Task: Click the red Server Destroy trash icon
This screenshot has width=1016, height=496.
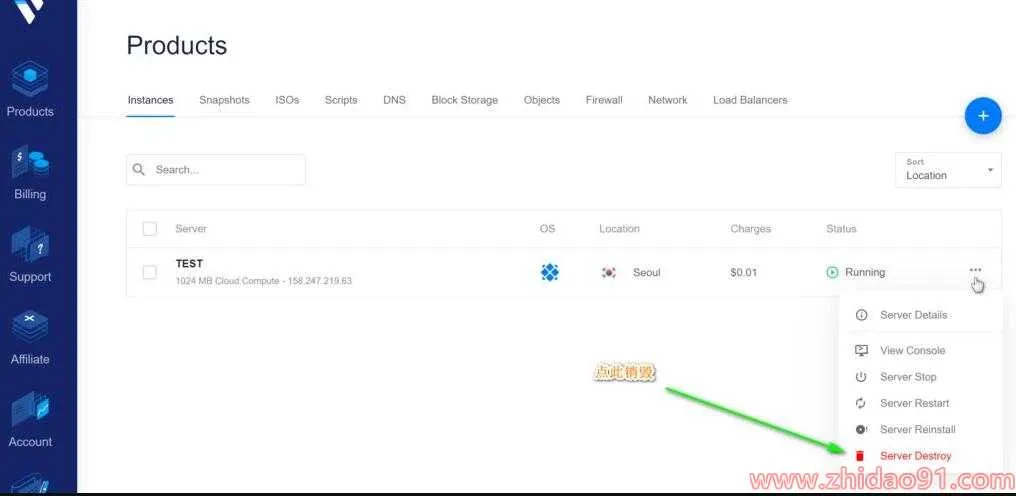Action: click(860, 456)
